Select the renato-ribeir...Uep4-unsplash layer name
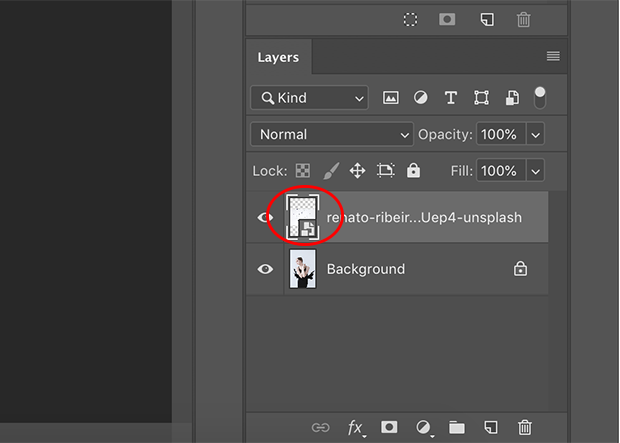Screen dimensions: 620x443 pyautogui.click(x=424, y=217)
